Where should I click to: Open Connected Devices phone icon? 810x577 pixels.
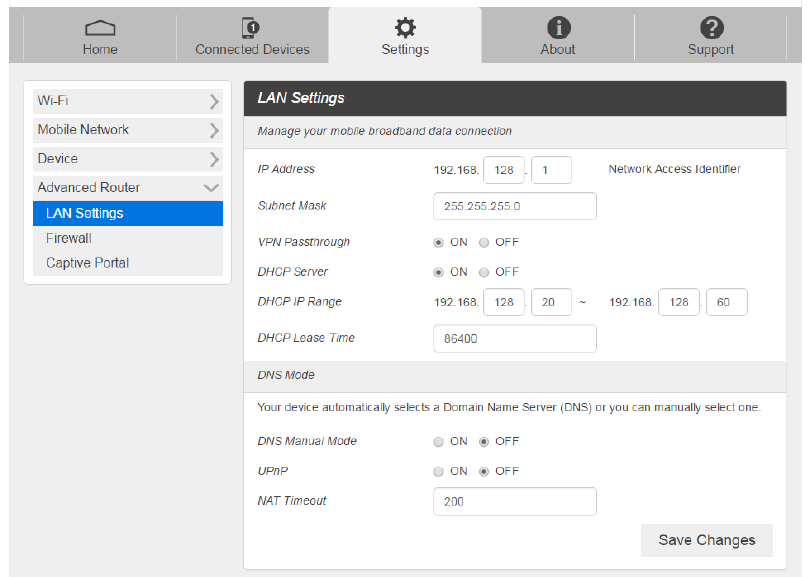(252, 28)
